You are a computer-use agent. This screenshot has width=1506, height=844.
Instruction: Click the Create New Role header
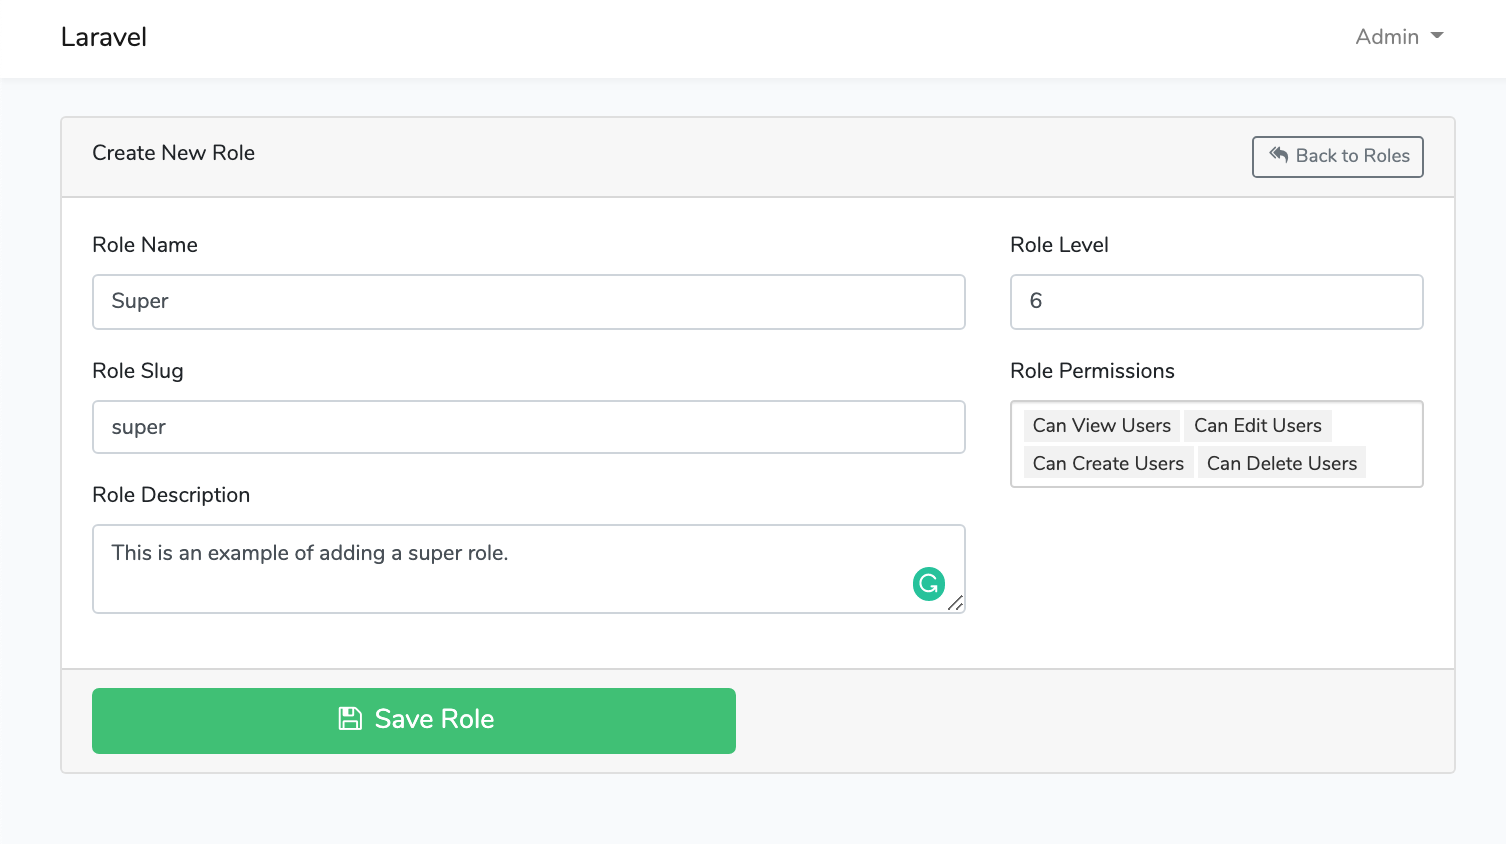(x=174, y=153)
